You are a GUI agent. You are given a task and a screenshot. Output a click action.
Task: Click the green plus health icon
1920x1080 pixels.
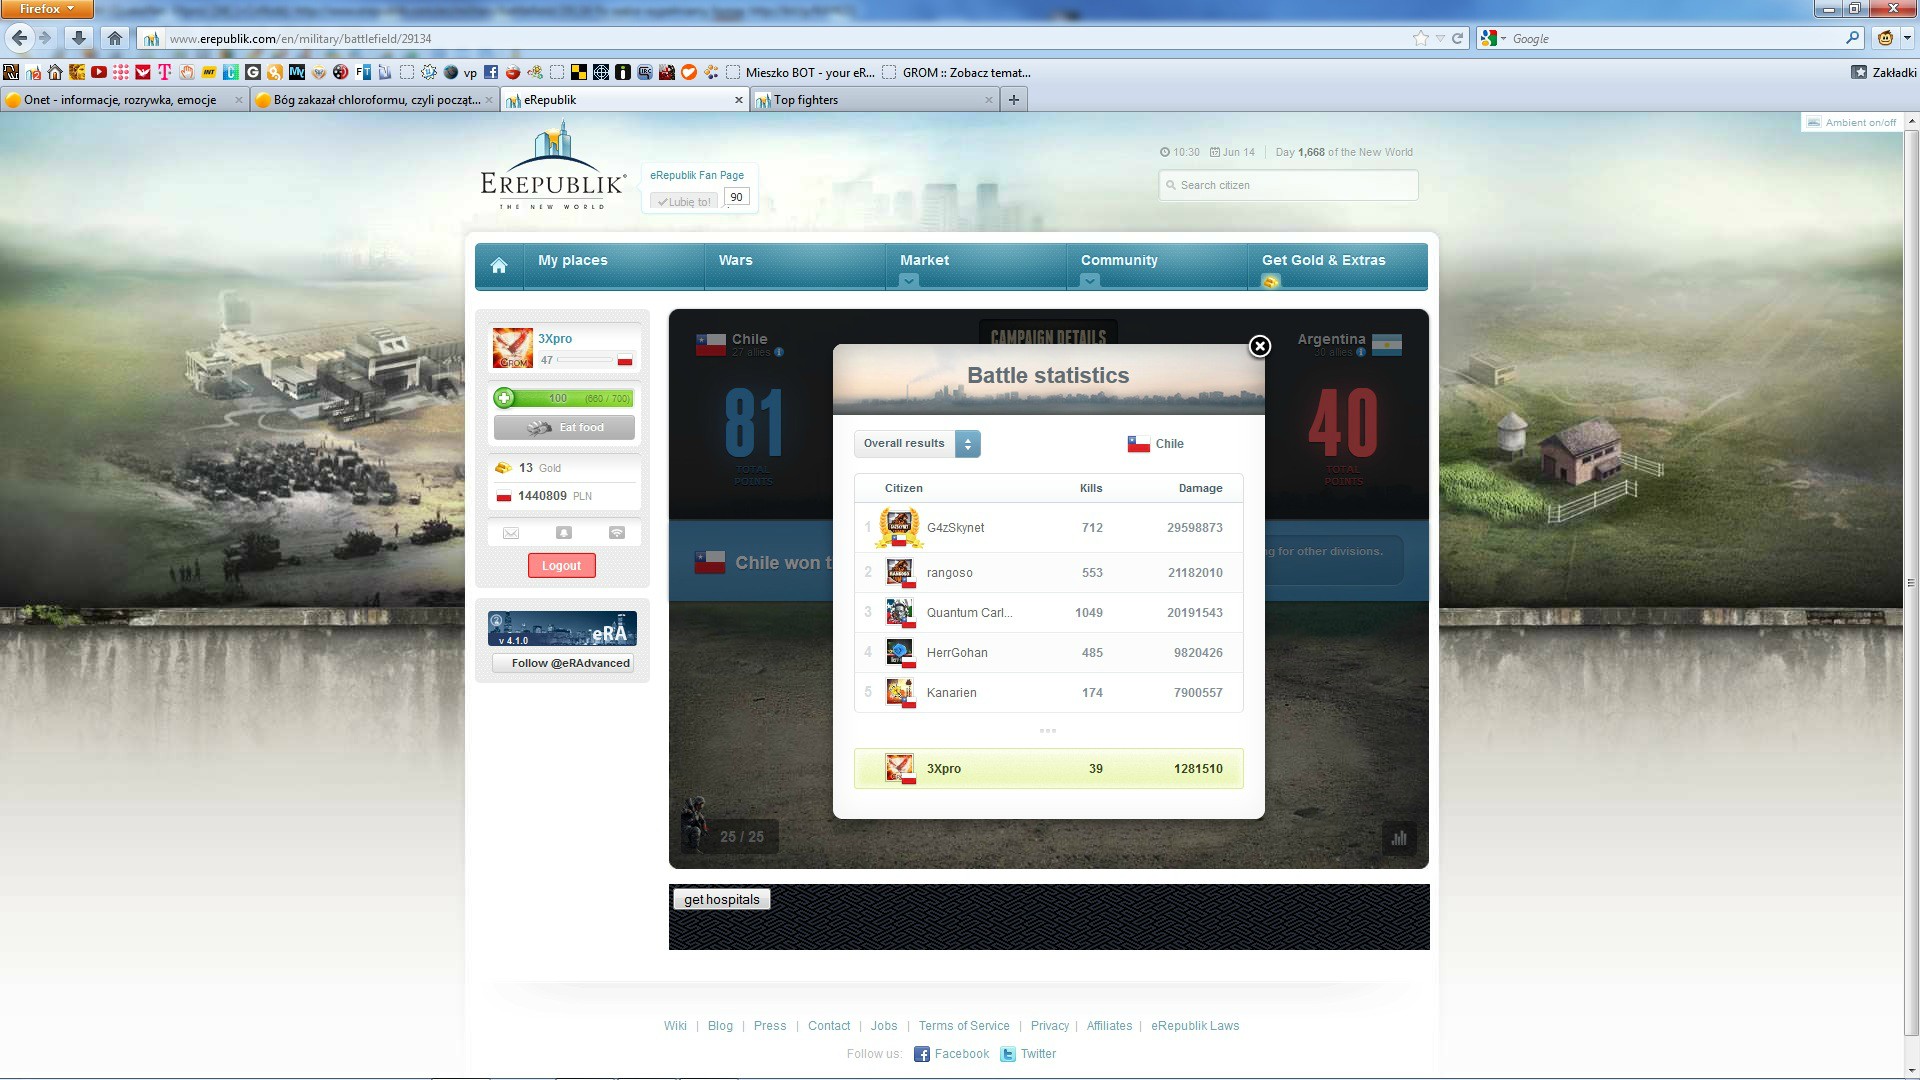[505, 398]
